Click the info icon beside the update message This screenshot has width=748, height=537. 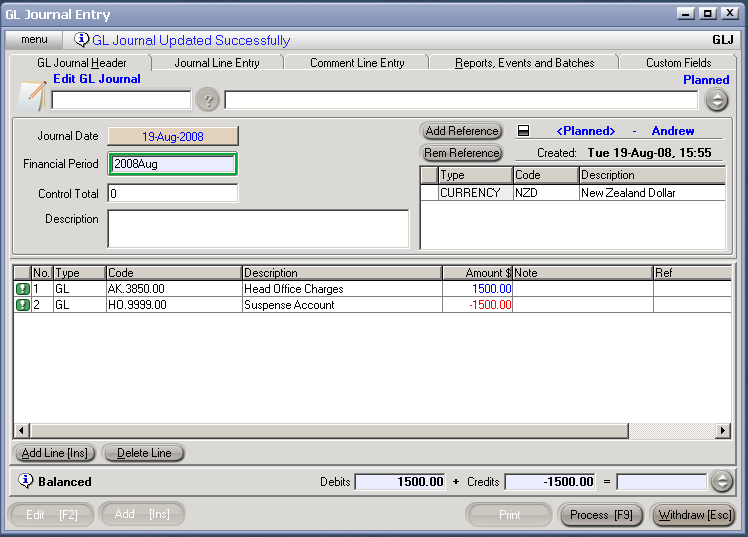click(81, 40)
